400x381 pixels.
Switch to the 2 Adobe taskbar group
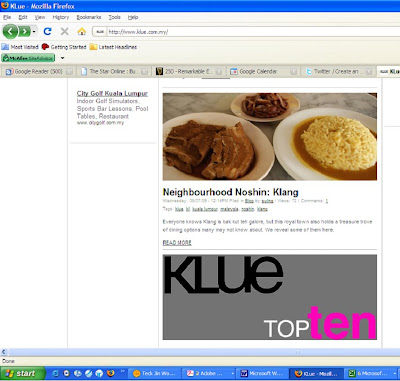(209, 374)
